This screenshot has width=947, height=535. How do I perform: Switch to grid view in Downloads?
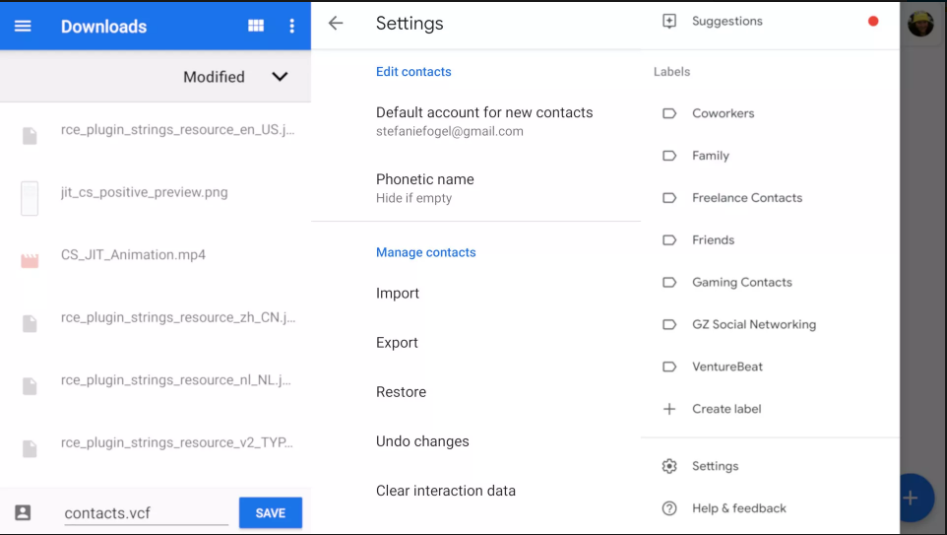255,25
